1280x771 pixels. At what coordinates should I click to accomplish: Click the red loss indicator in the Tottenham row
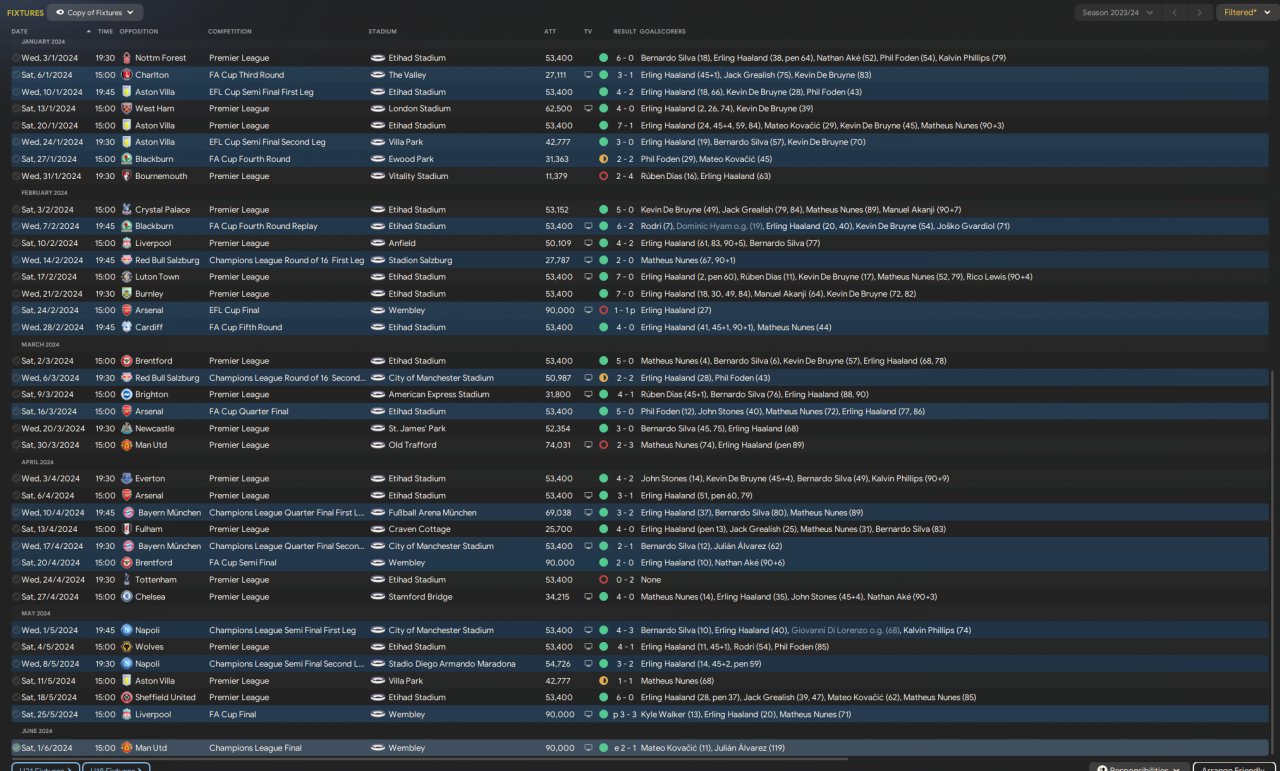click(x=603, y=580)
